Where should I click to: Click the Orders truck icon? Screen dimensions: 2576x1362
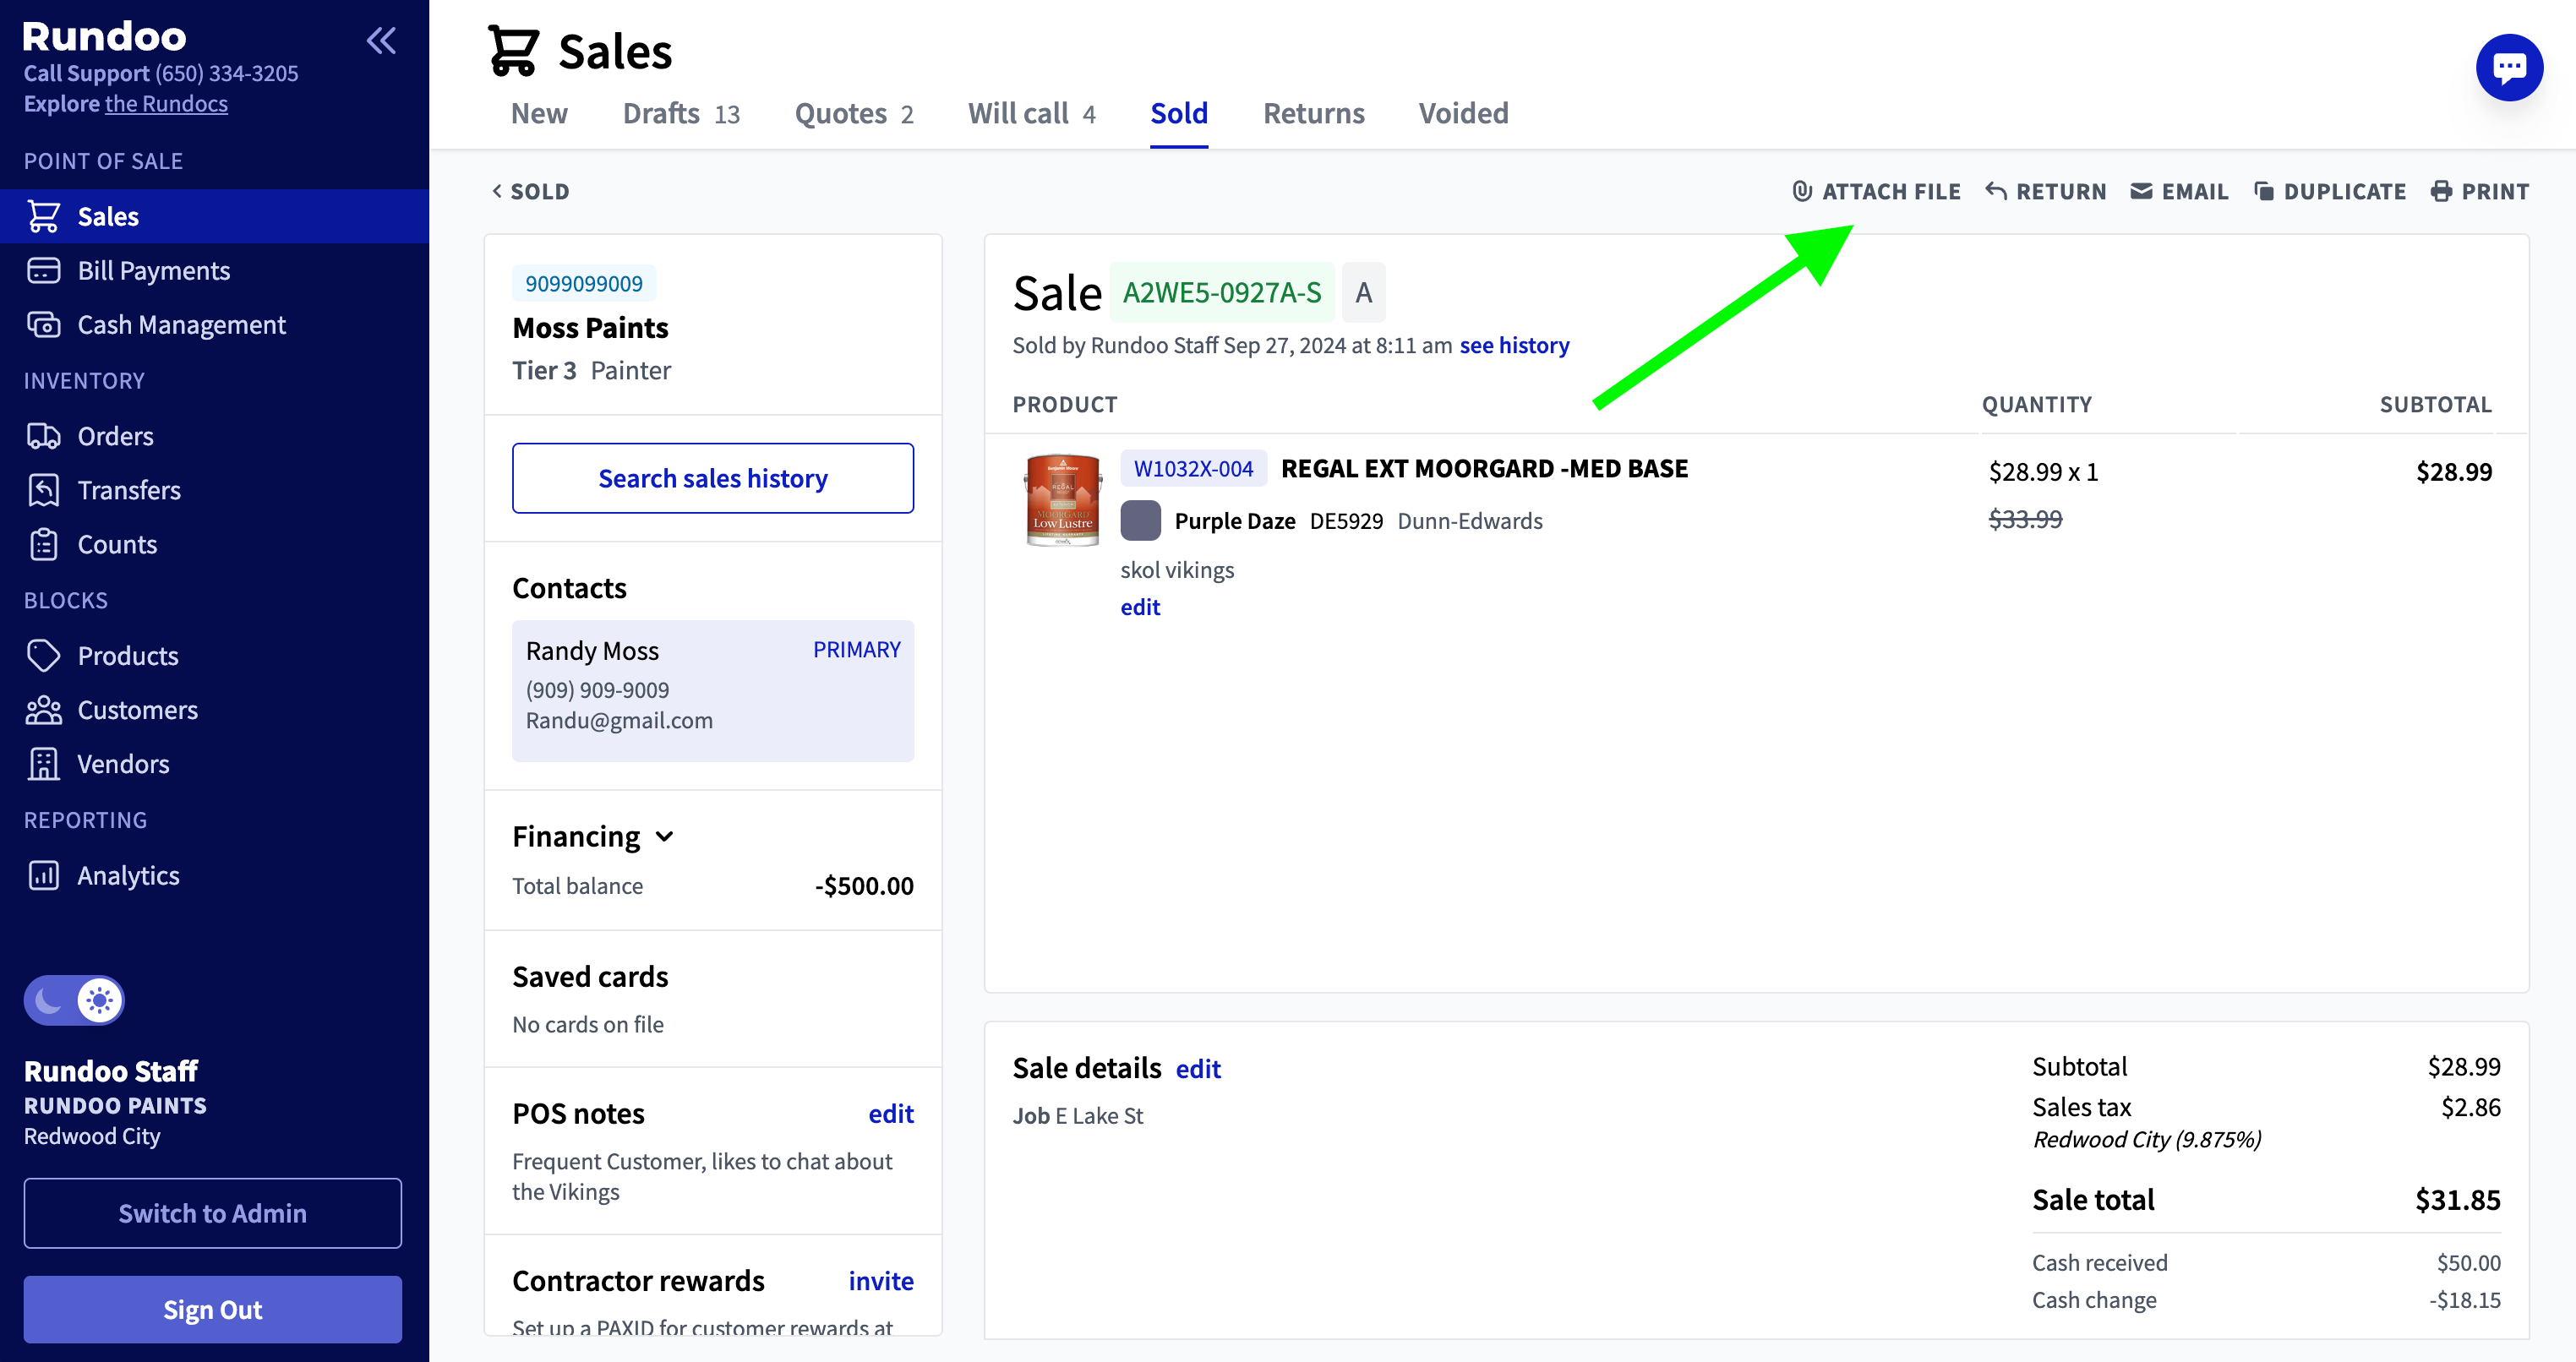coord(44,436)
